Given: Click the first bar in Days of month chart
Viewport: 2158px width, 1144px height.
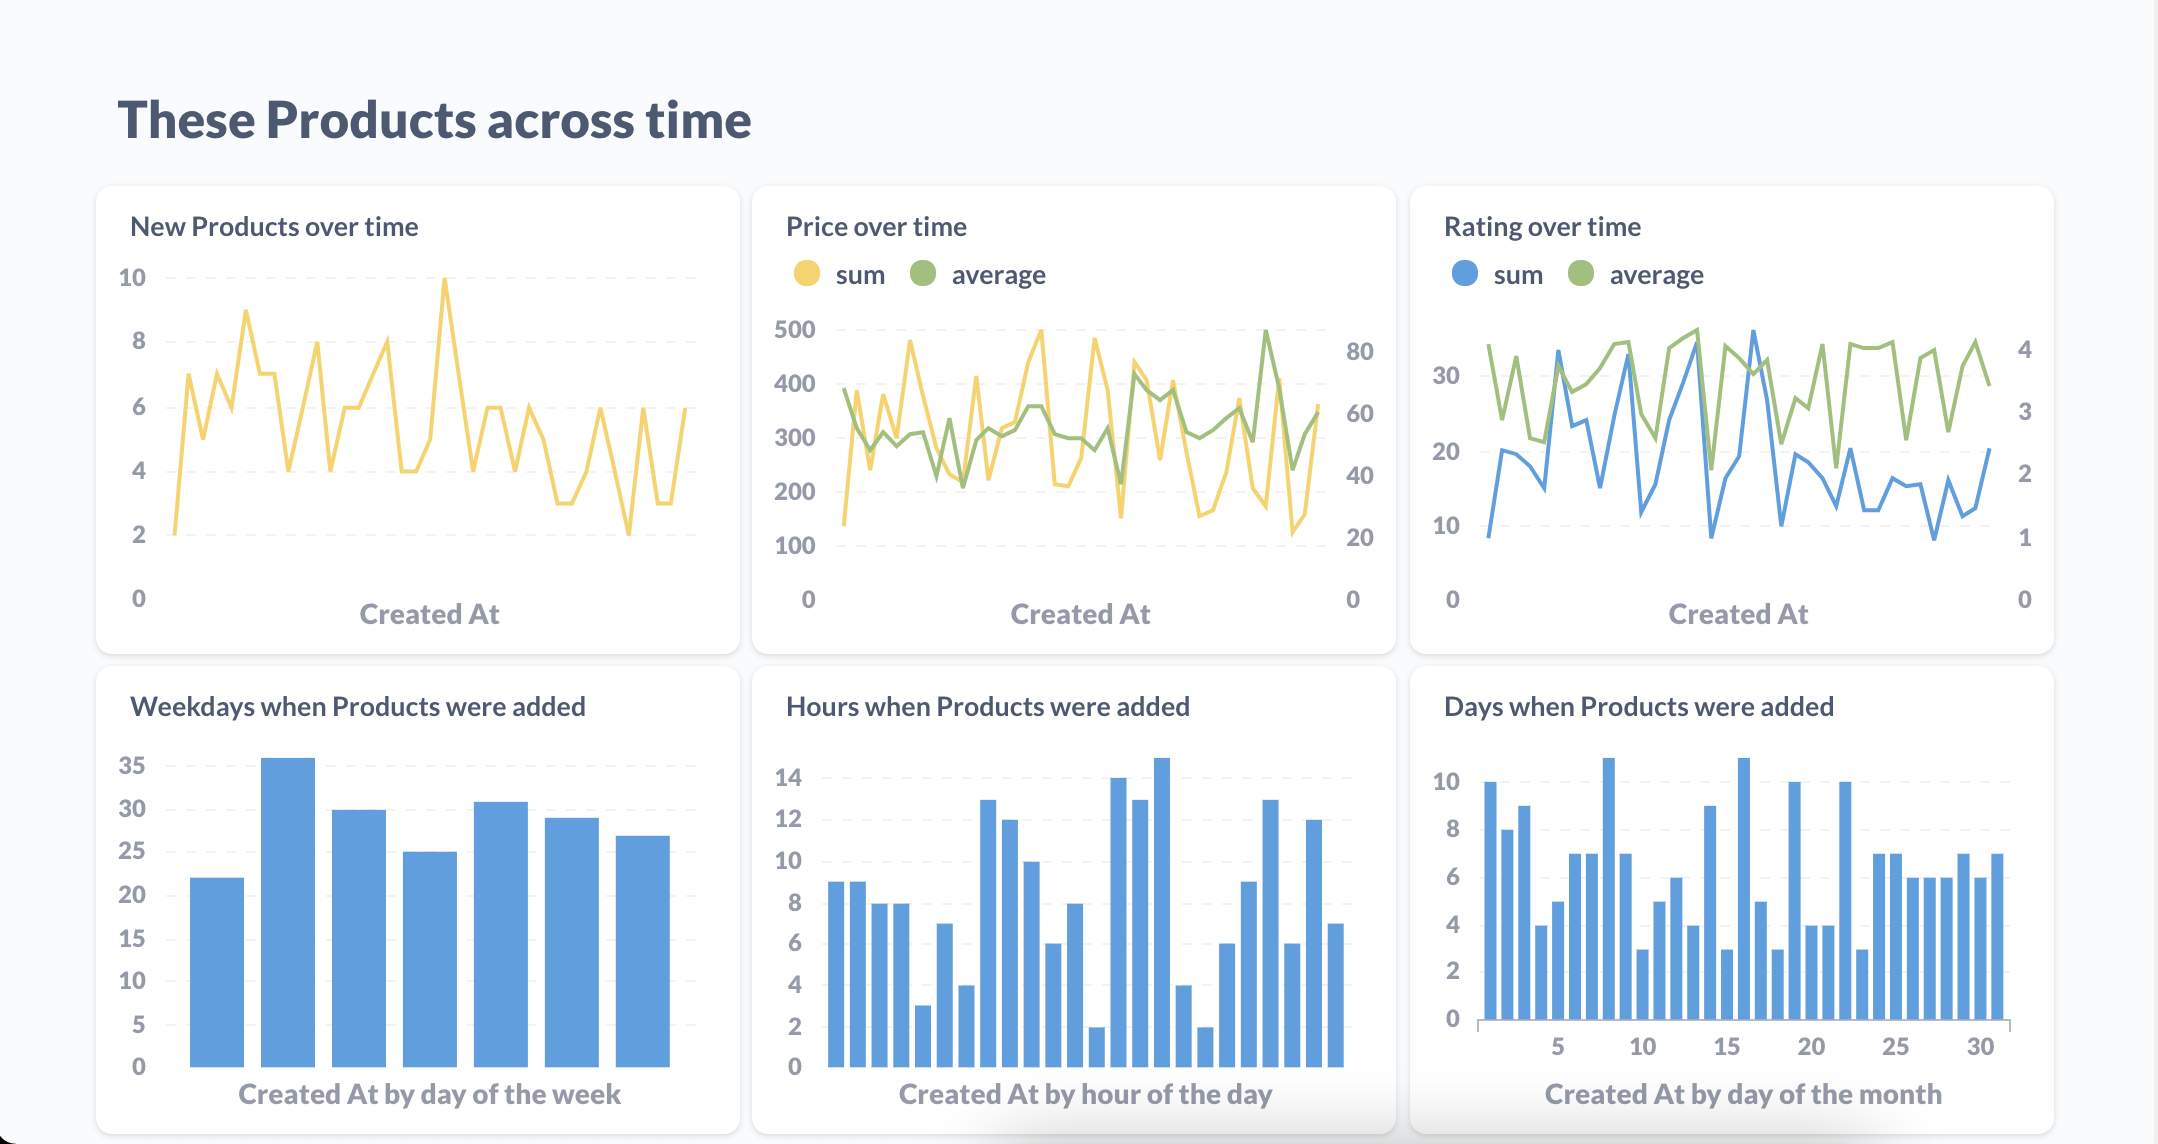Looking at the screenshot, I should pos(1490,900).
